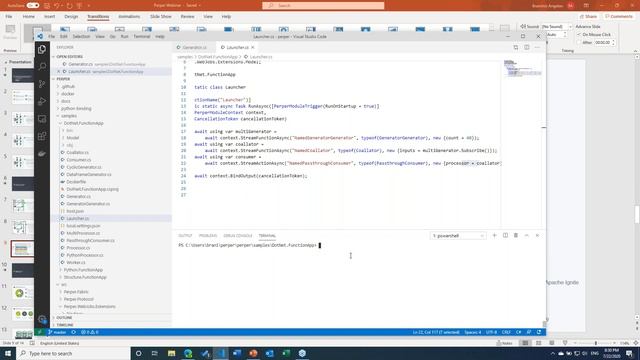Open Remote Explorer view in VS Code
Image resolution: width=640 pixels, height=360 pixels.
pos(42,119)
